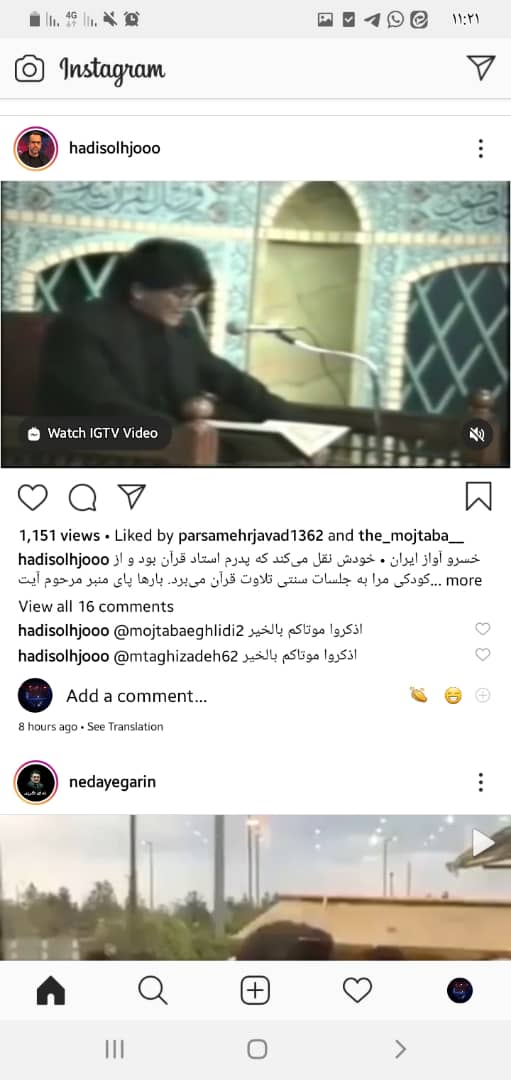This screenshot has height=1080, width=511.
Task: Like the hadisolhjooo post with heart icon
Action: point(32,497)
